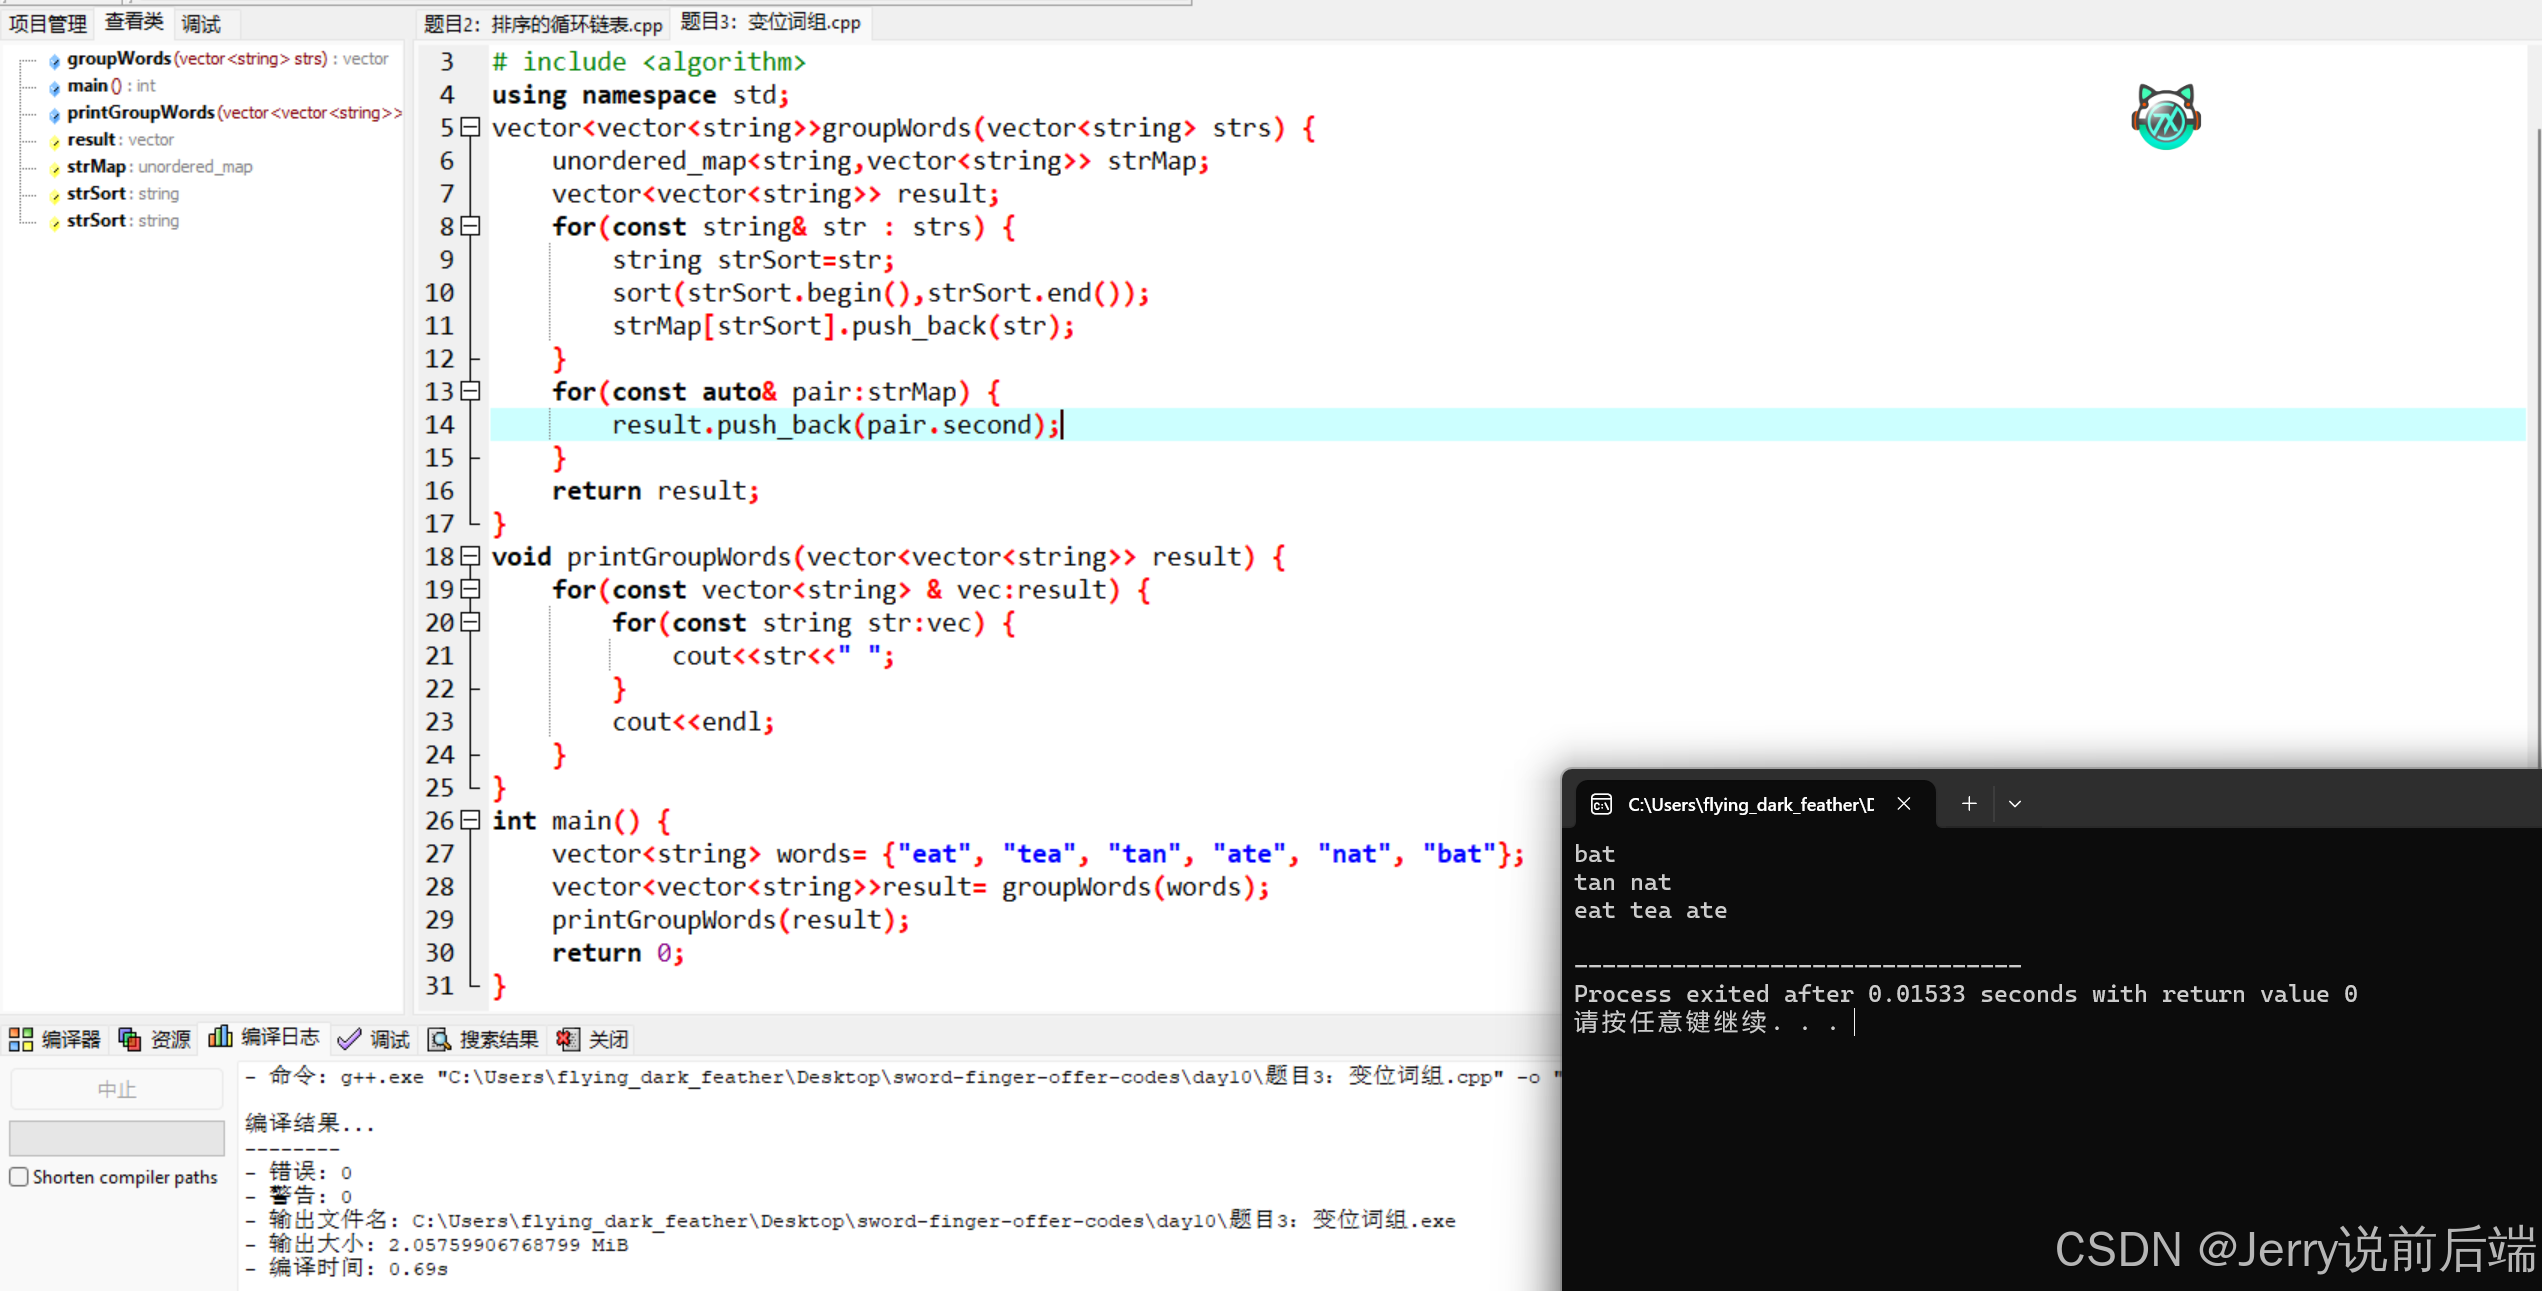Screen dimensions: 2542x1291
Task: Click the terminal tab console icon
Action: [1601, 804]
